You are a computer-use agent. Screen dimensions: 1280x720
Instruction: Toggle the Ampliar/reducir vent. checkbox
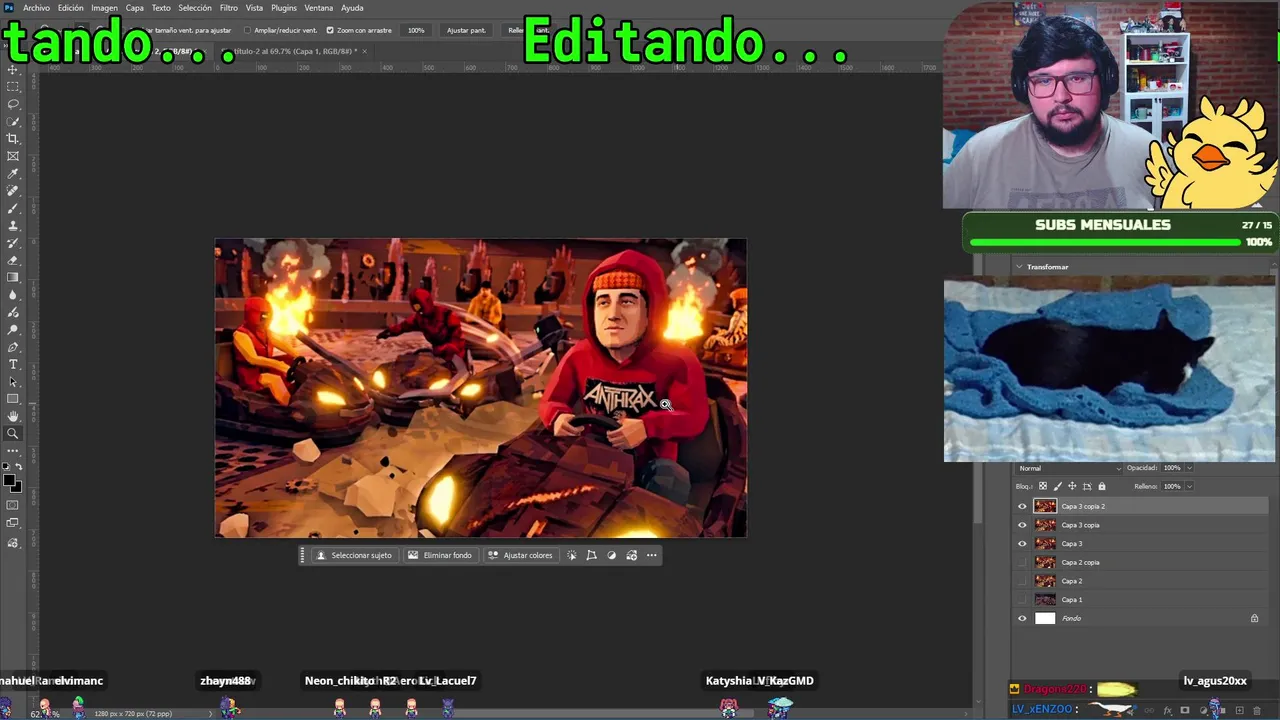tap(247, 30)
